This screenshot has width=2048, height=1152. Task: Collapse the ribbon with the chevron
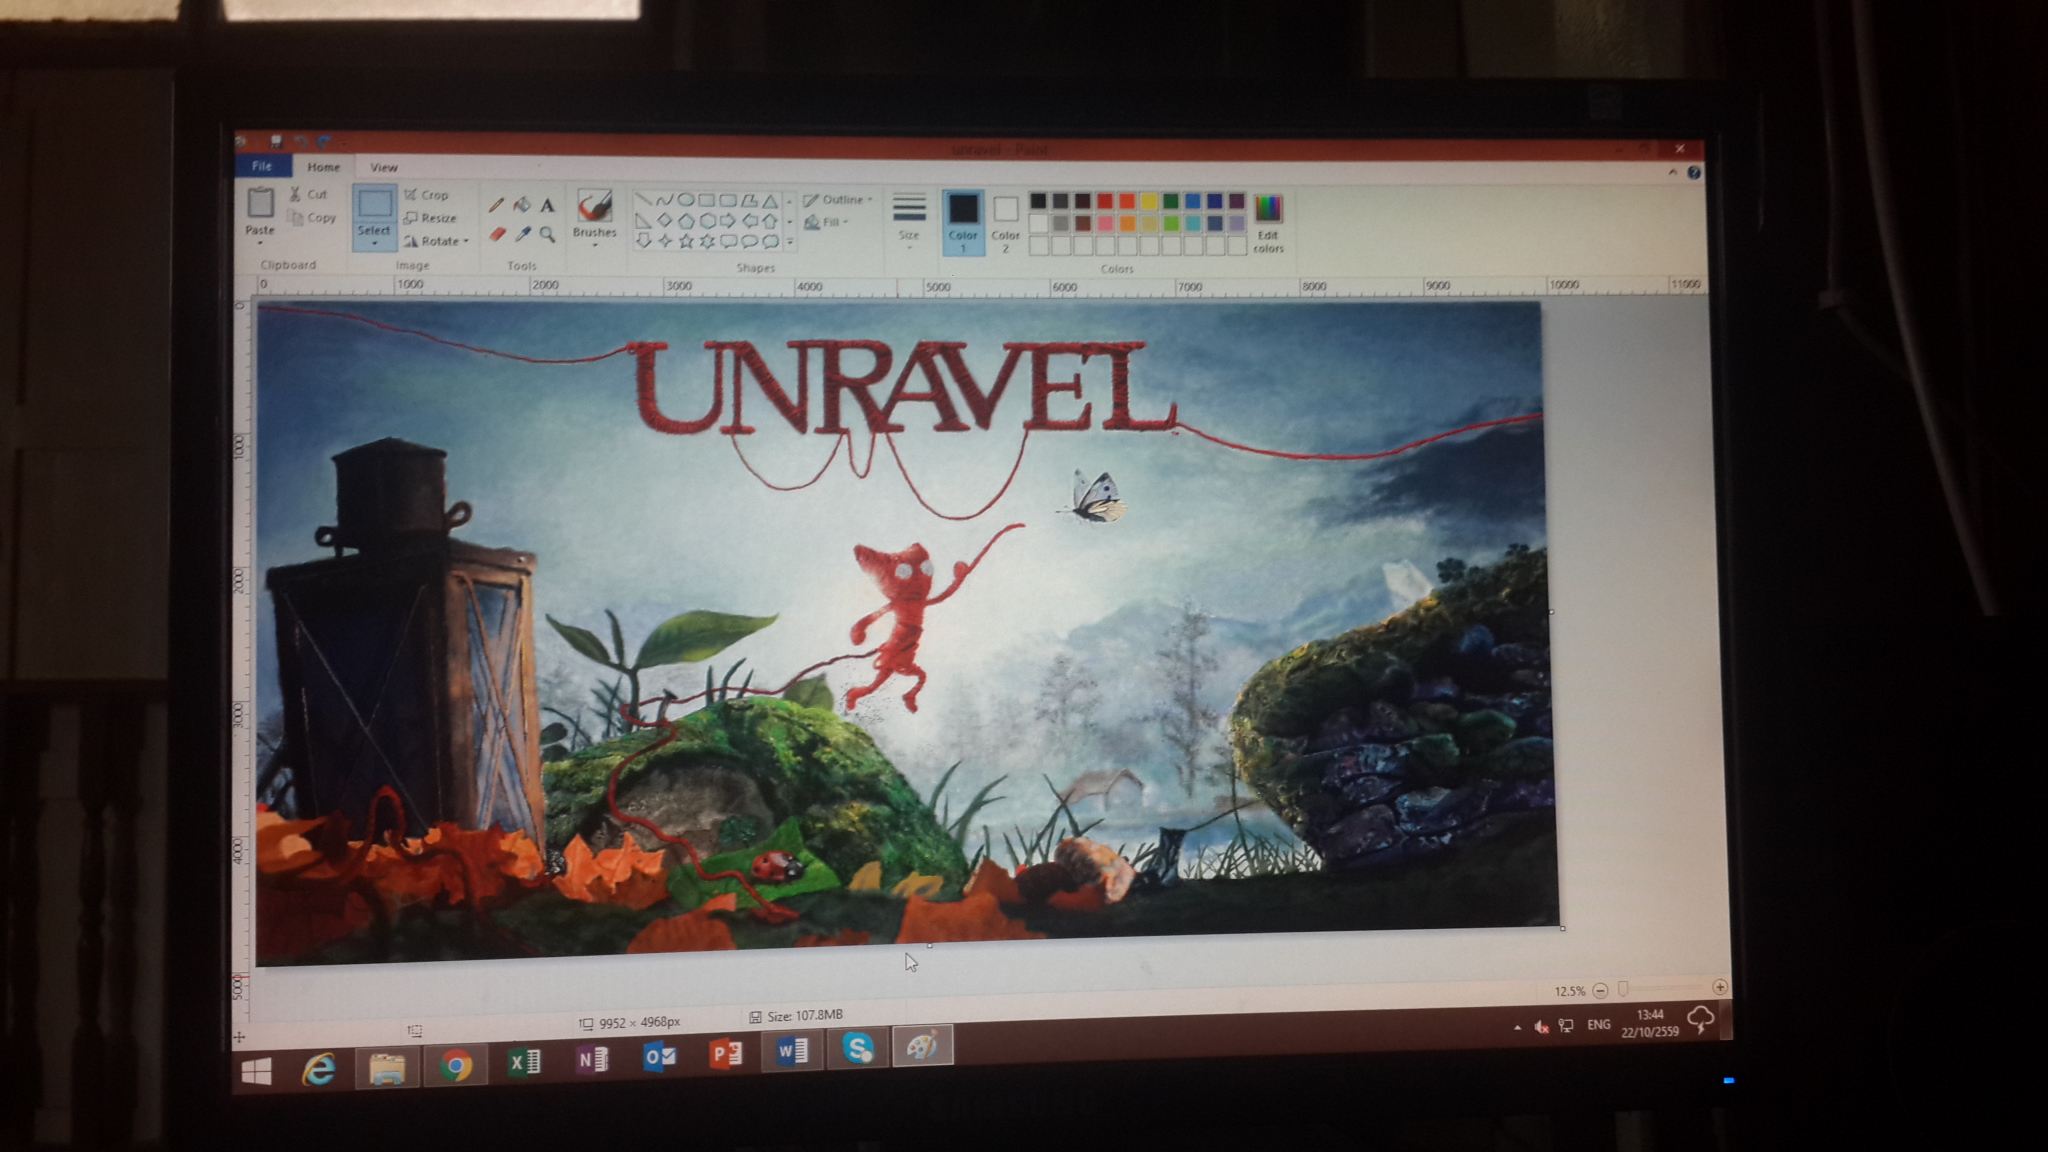pos(1672,172)
